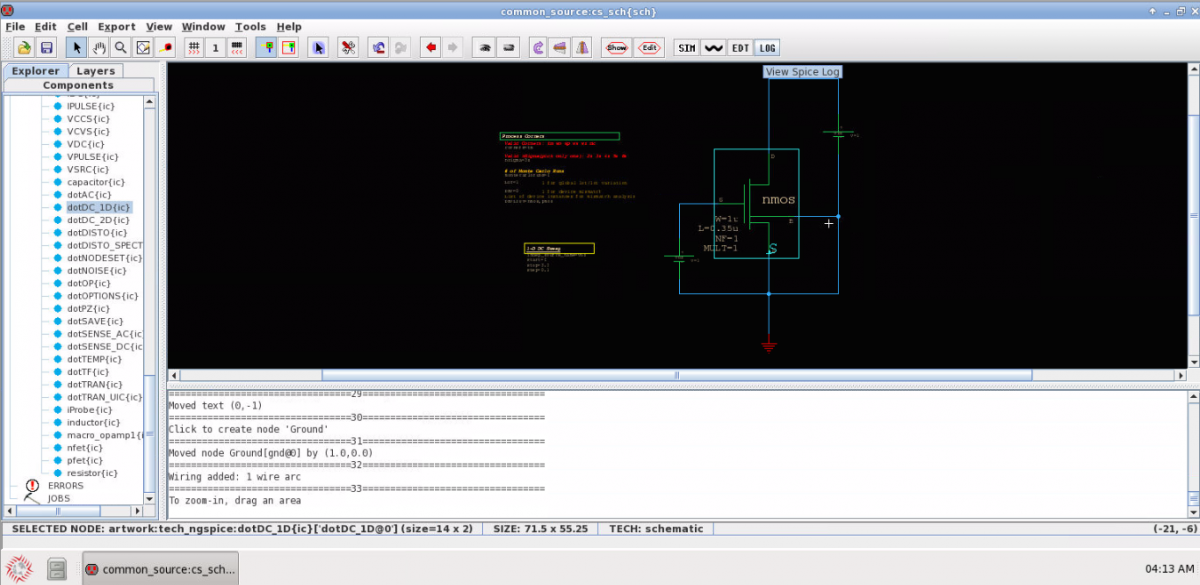This screenshot has height=585, width=1200.
Task: Select VDC{ic} component
Action: click(x=88, y=144)
